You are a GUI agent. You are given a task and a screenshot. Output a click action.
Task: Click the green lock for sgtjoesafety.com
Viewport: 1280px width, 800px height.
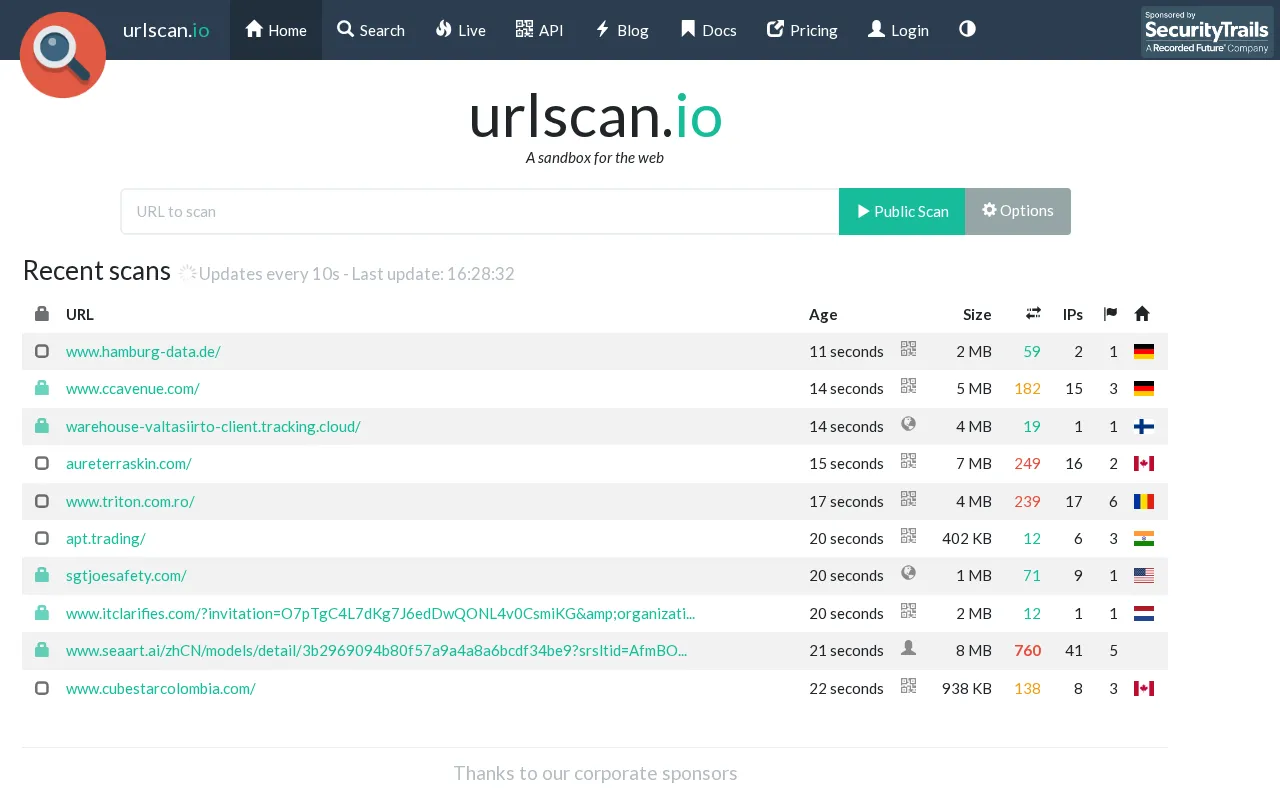(42, 575)
